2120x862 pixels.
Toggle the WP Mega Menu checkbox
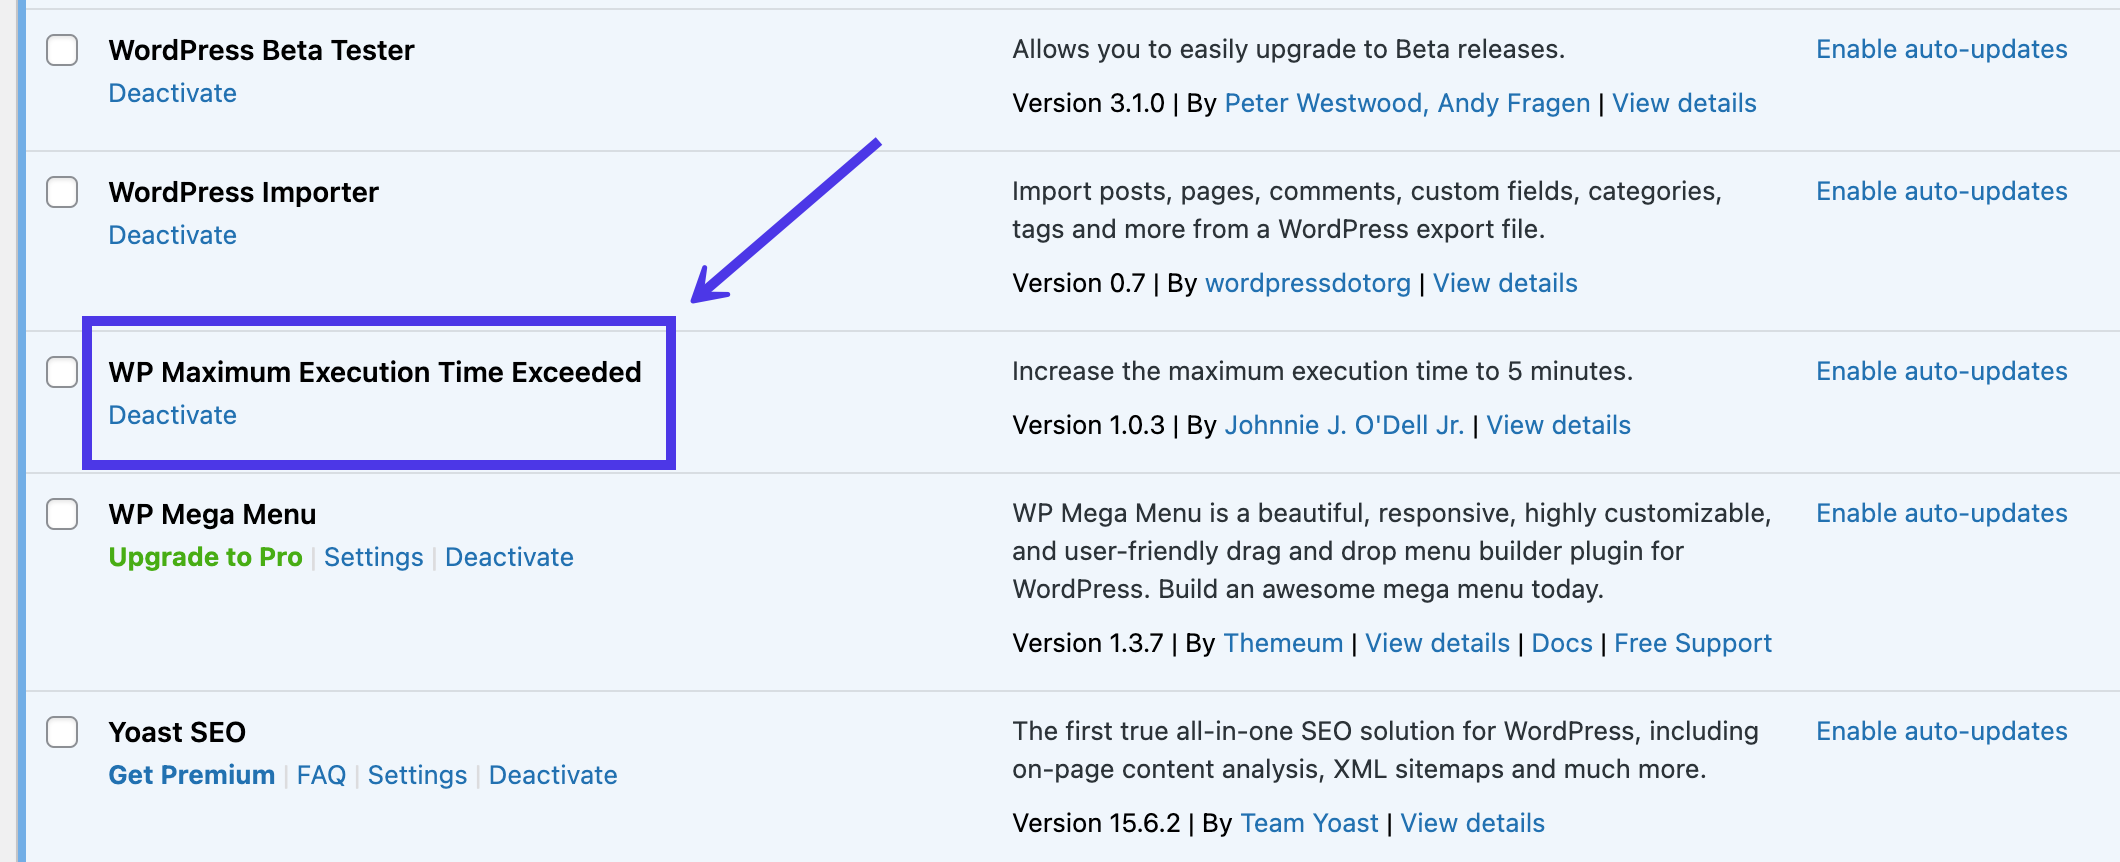coord(62,514)
